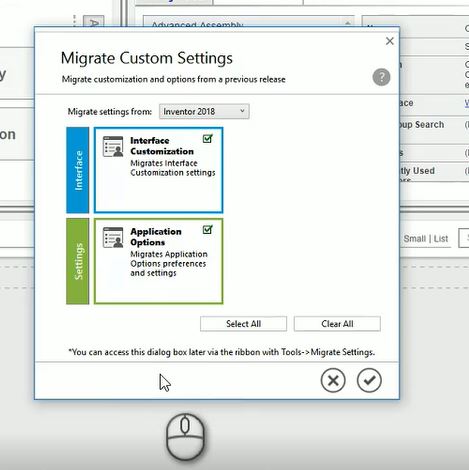The image size is (469, 470).
Task: Click the List view link in background window
Action: point(441,239)
